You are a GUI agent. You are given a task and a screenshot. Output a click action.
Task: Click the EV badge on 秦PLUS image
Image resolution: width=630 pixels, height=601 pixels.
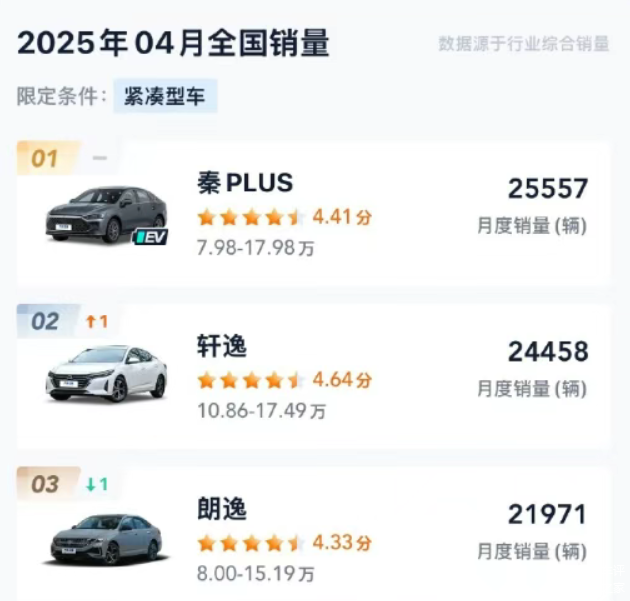tap(151, 236)
